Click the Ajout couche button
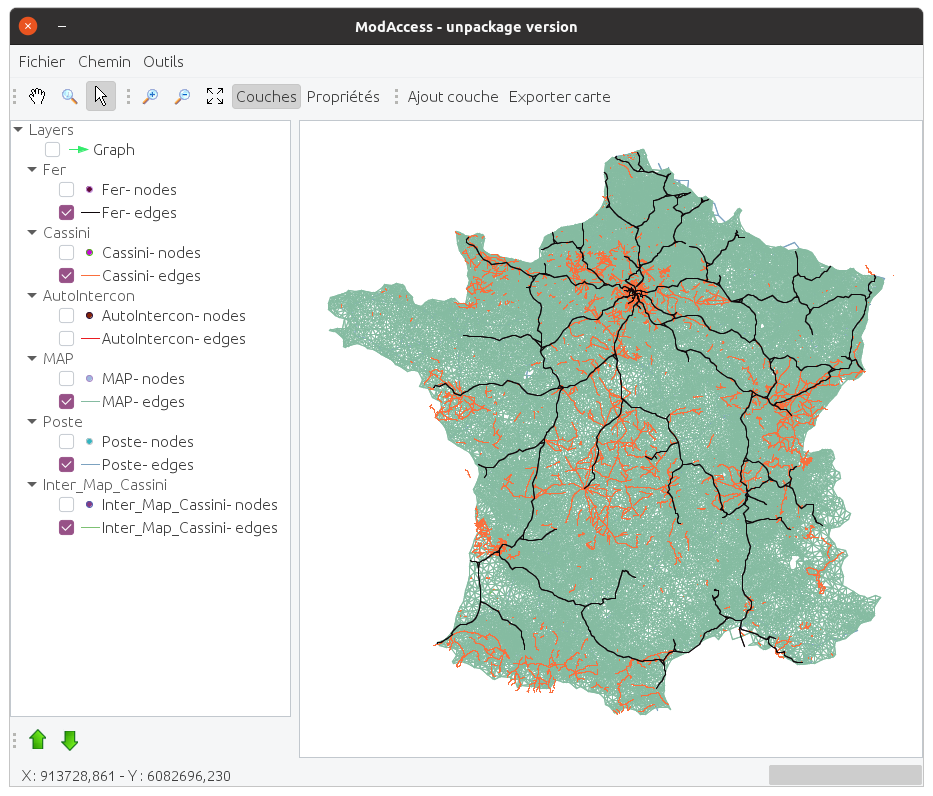The height and width of the screenshot is (796, 933). [452, 96]
